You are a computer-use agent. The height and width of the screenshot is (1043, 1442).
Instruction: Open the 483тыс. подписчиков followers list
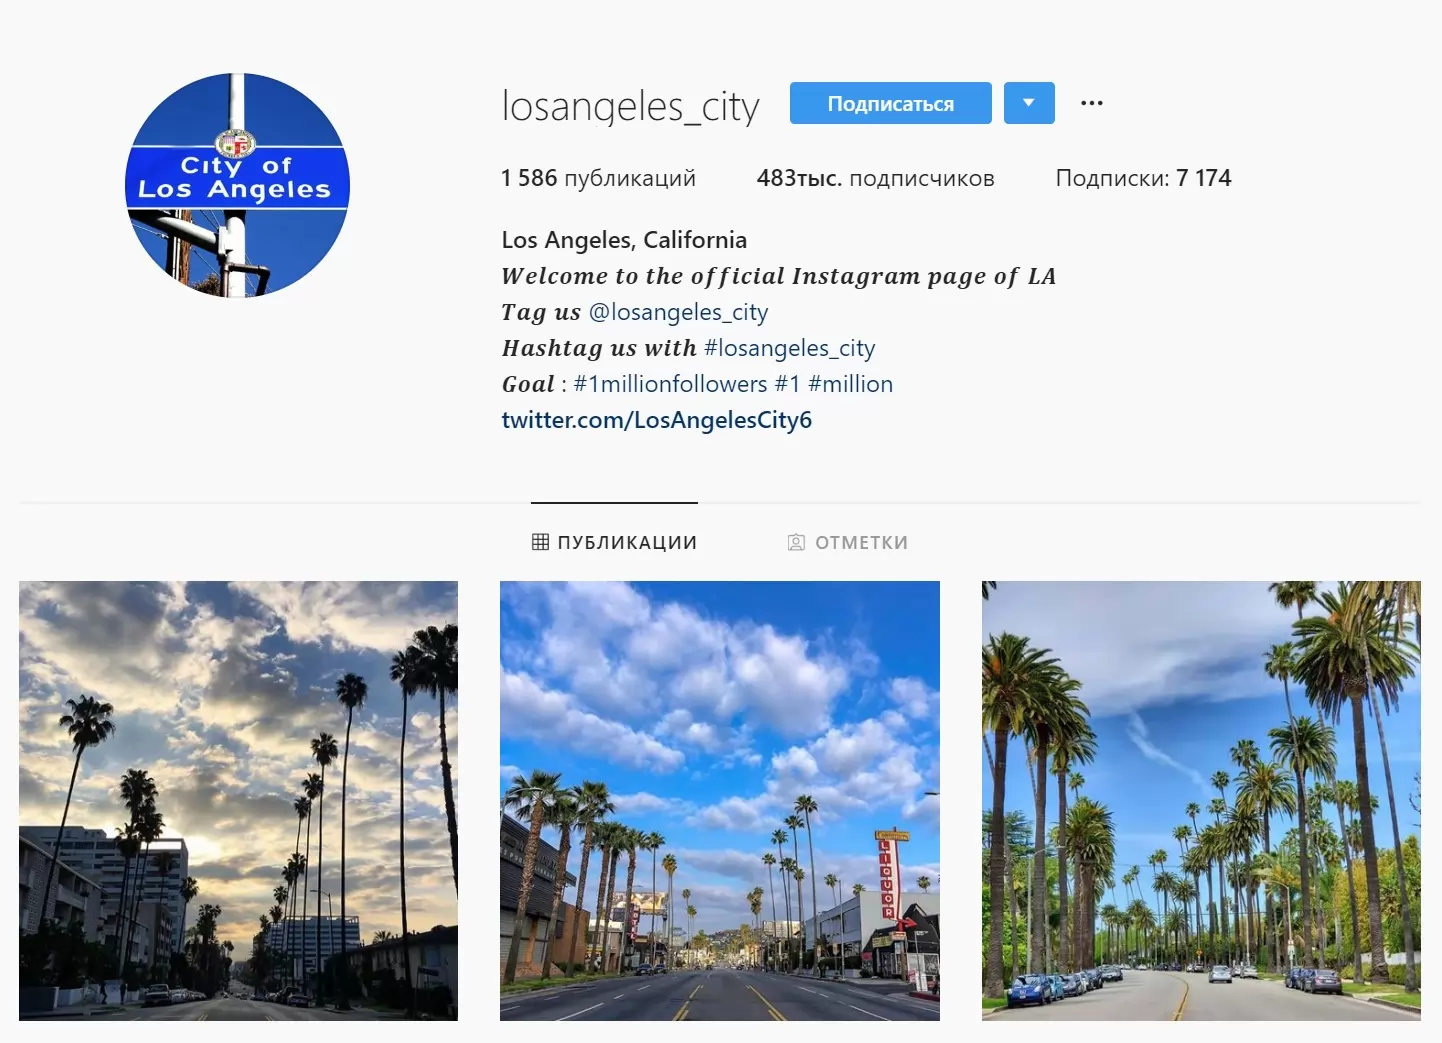point(875,178)
